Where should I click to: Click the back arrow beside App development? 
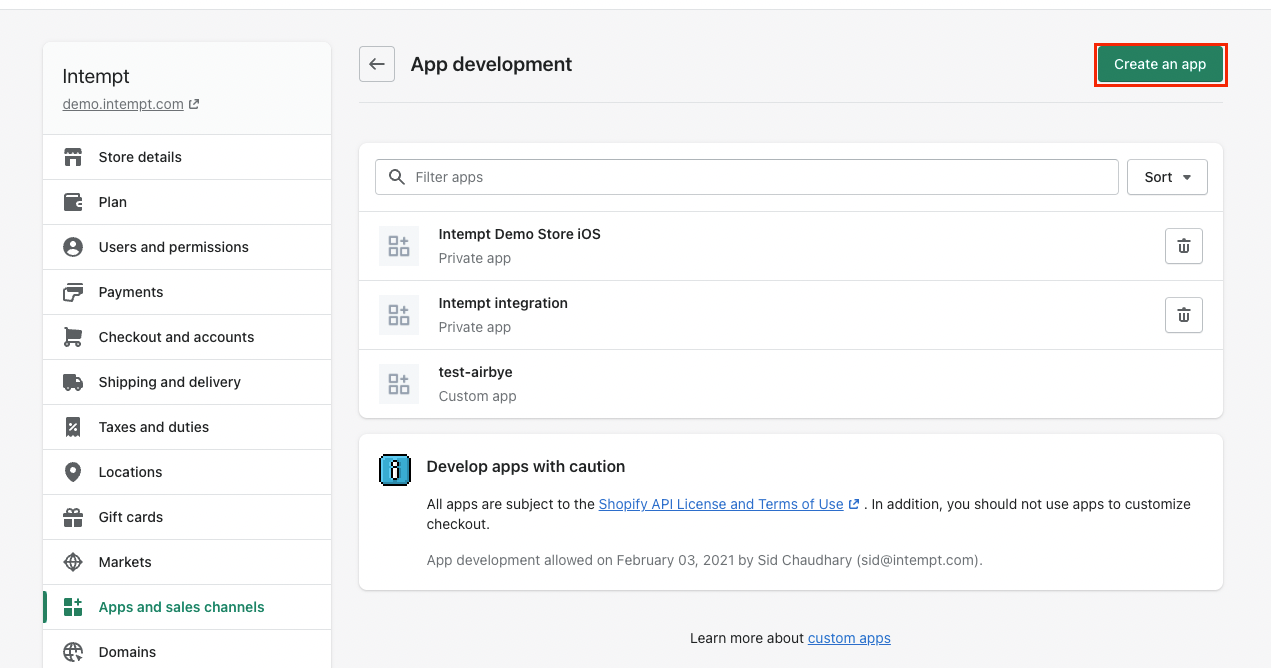[x=377, y=64]
